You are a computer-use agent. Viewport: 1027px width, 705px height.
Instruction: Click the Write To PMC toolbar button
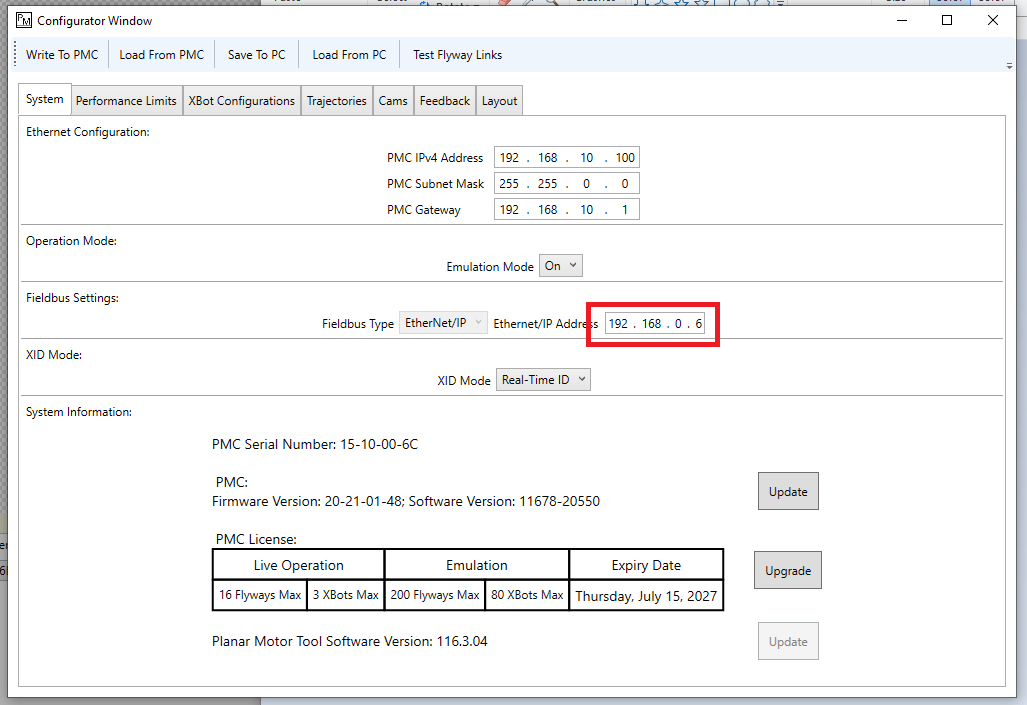point(62,55)
